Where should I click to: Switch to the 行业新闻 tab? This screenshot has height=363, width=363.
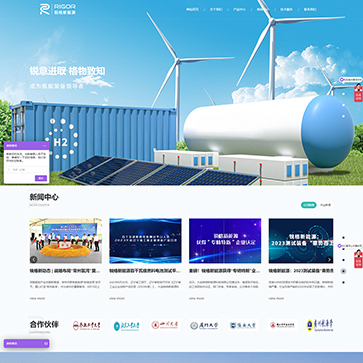tap(325, 205)
